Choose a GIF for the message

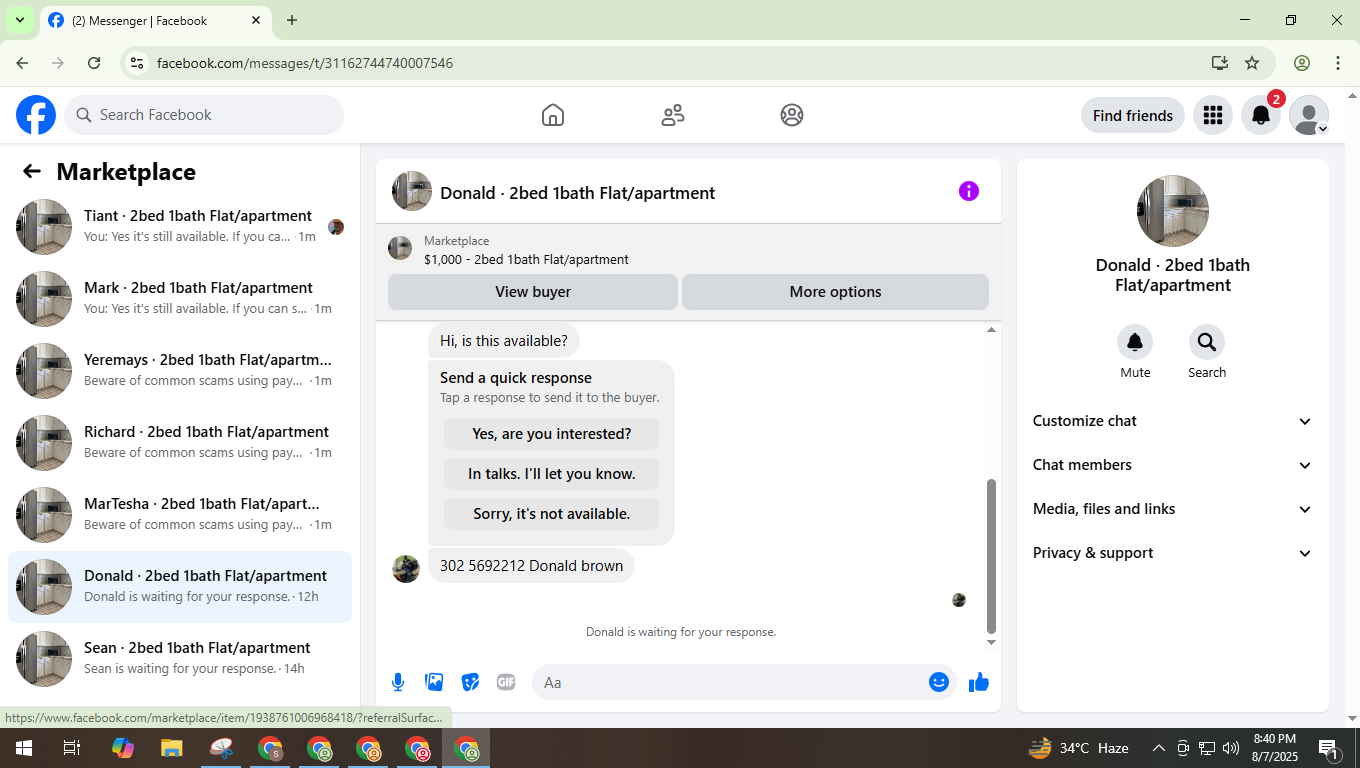point(506,682)
